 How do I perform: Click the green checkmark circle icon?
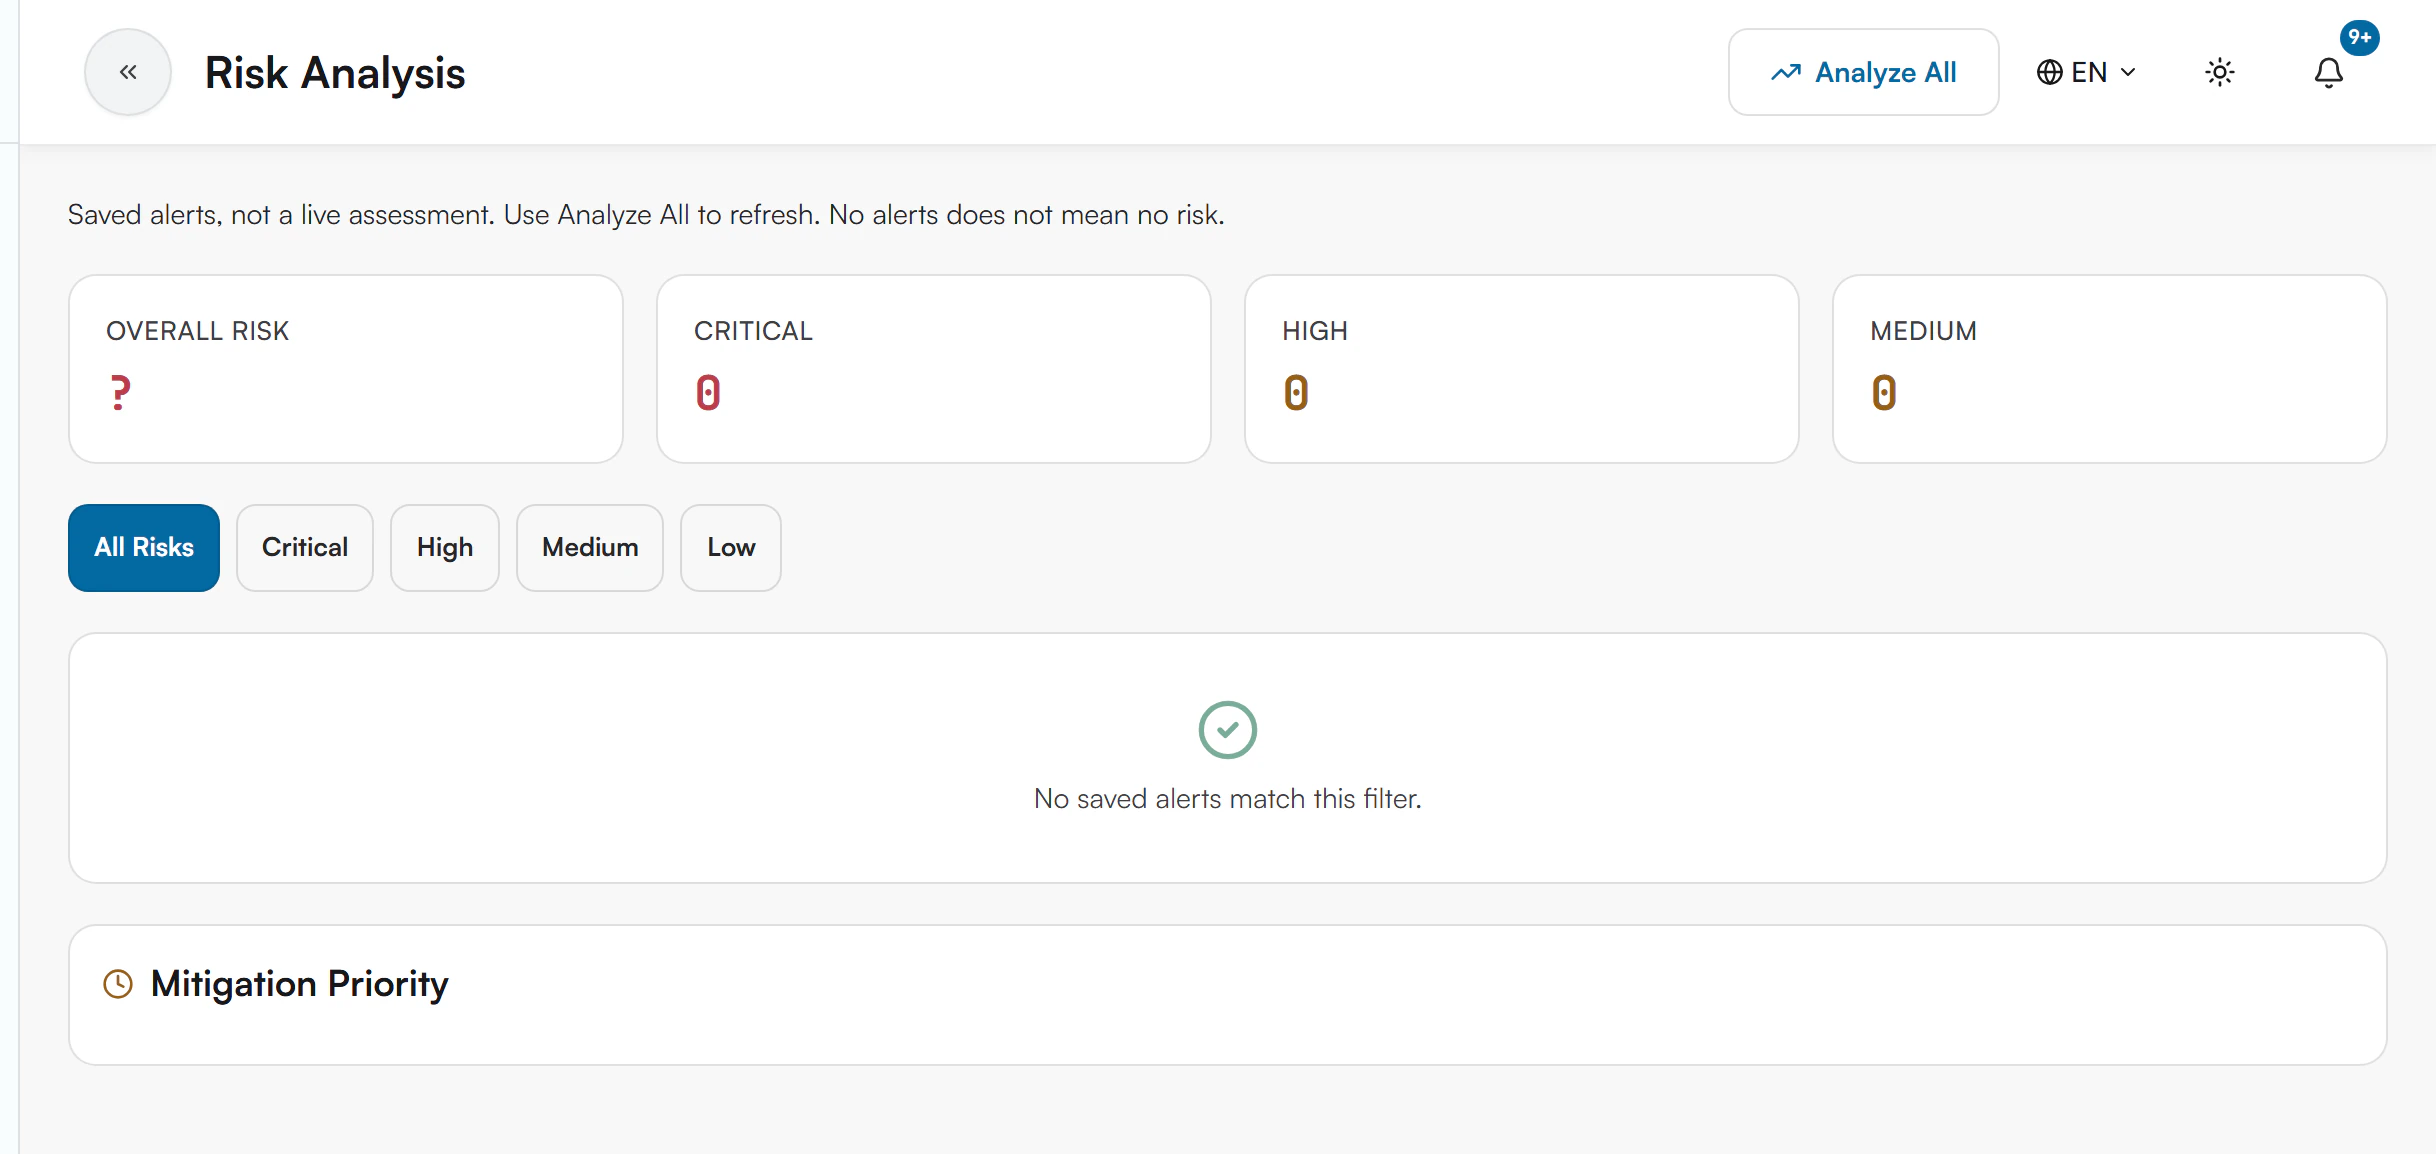pos(1228,730)
